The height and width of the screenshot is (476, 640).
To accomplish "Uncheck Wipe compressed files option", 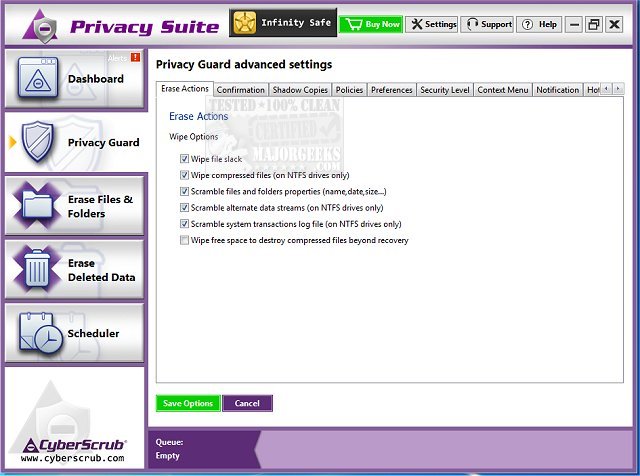I will click(x=184, y=175).
